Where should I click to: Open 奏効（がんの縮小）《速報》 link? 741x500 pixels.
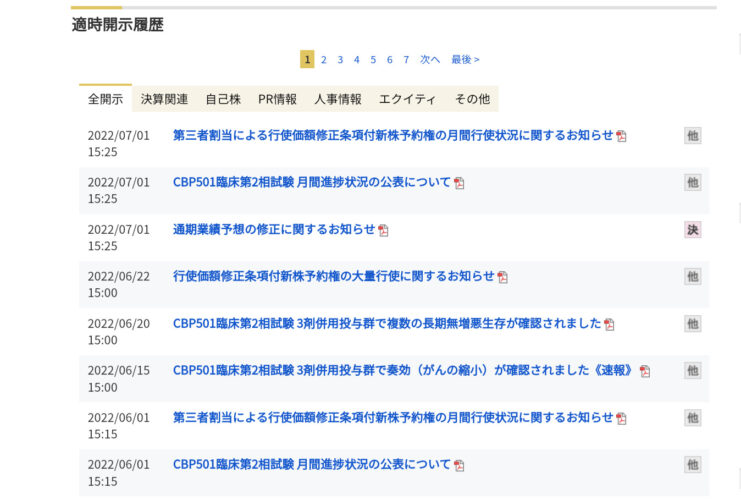click(x=403, y=371)
